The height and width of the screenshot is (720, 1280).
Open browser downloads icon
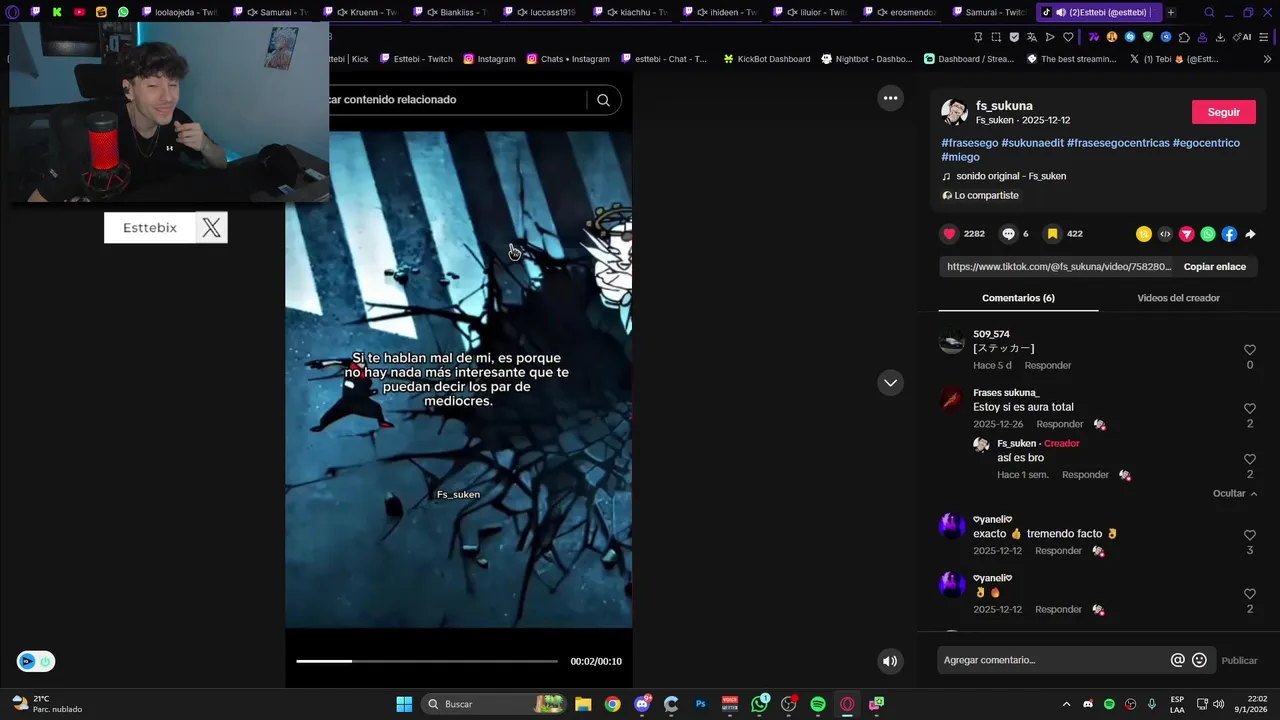[1220, 37]
